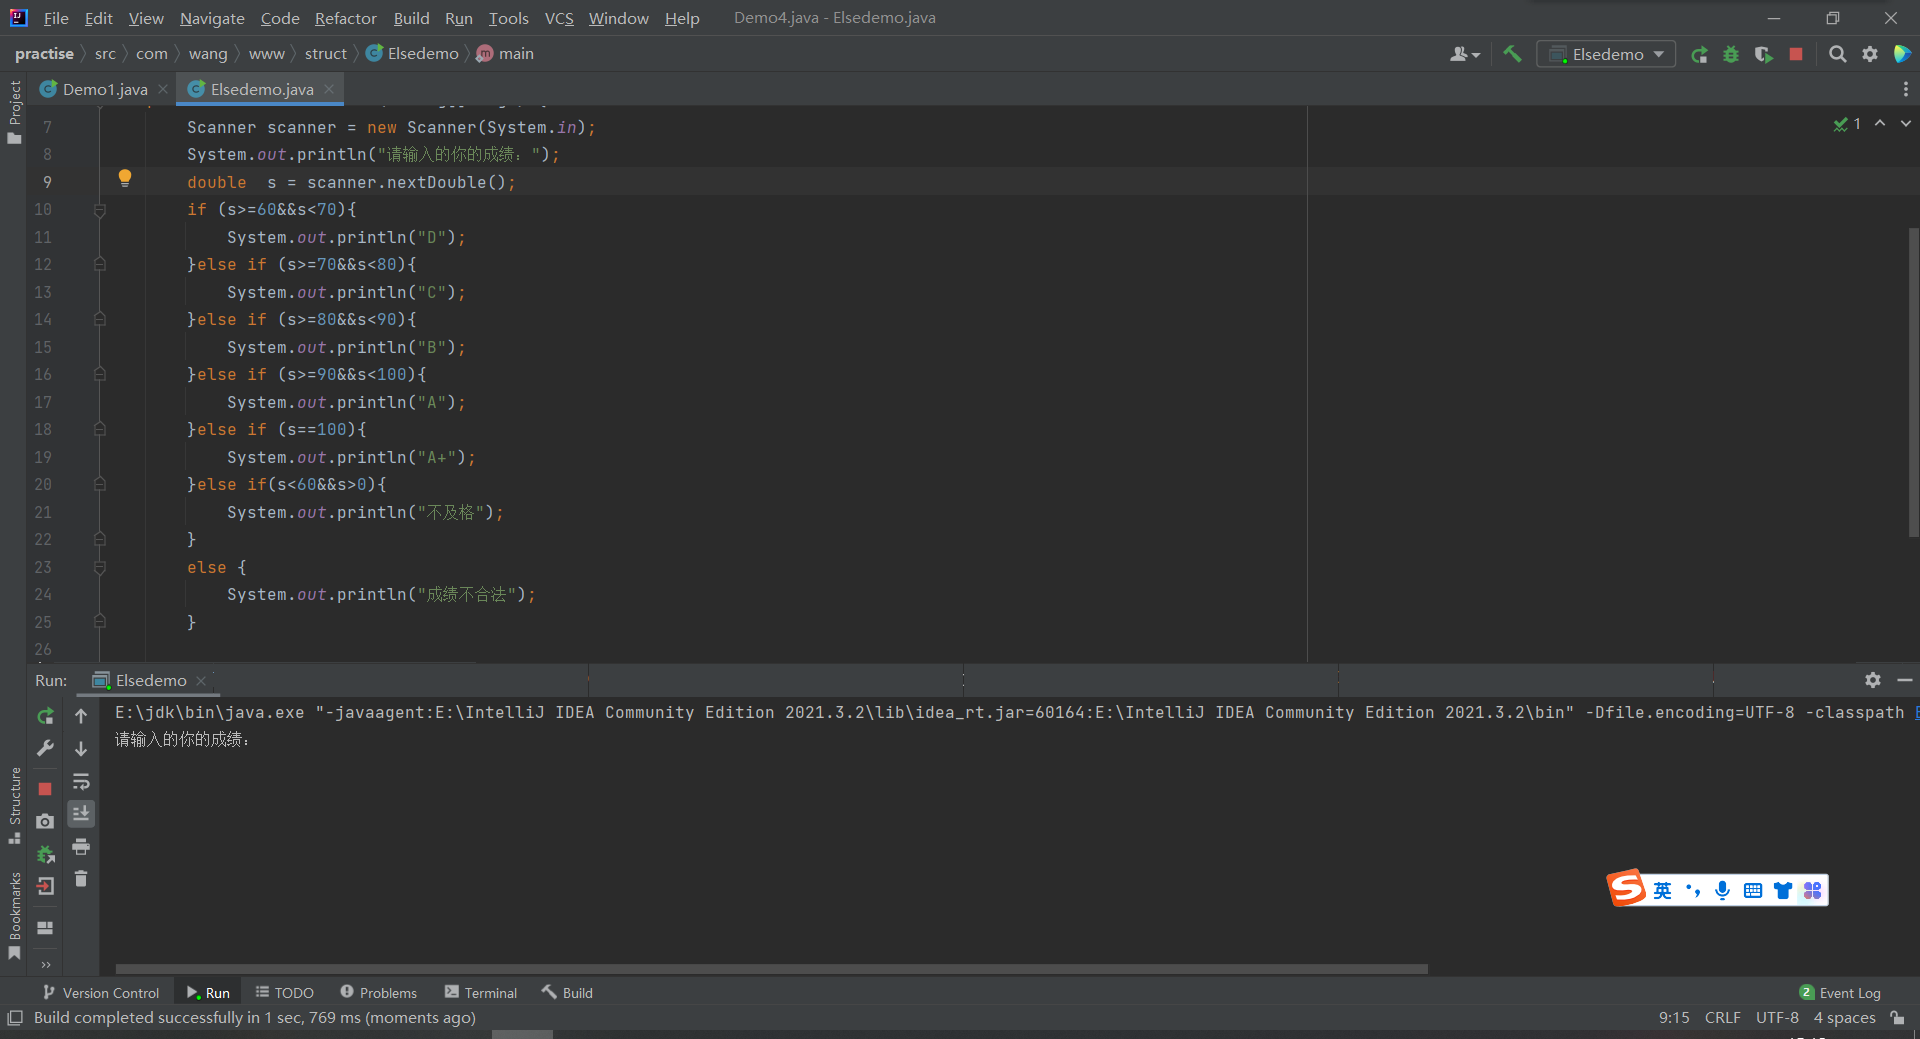Hide the Run tool window

pos(1905,680)
